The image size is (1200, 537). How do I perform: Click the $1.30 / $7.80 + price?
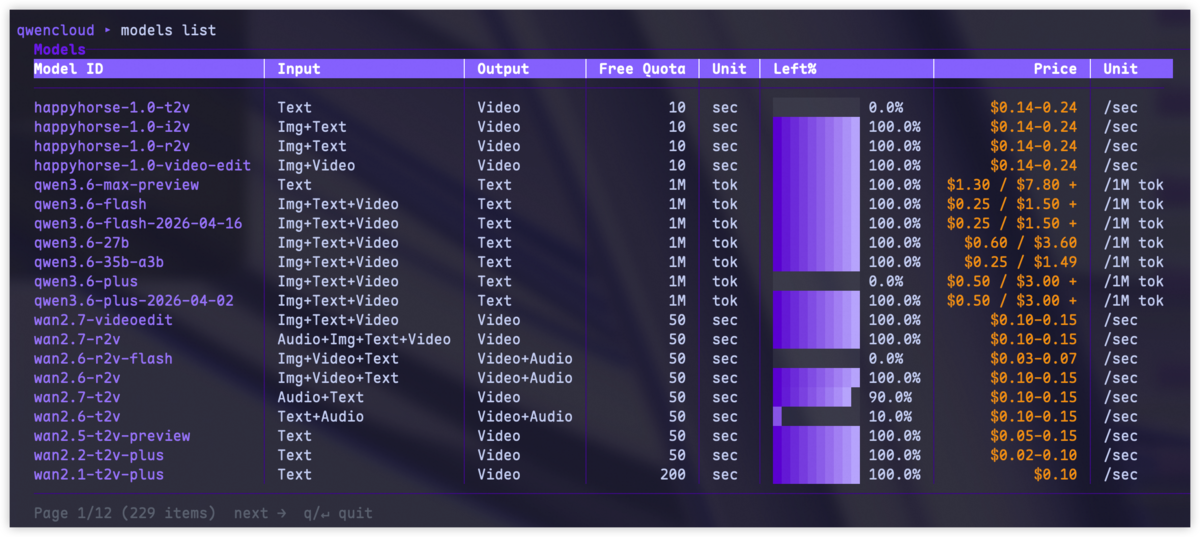1012,185
